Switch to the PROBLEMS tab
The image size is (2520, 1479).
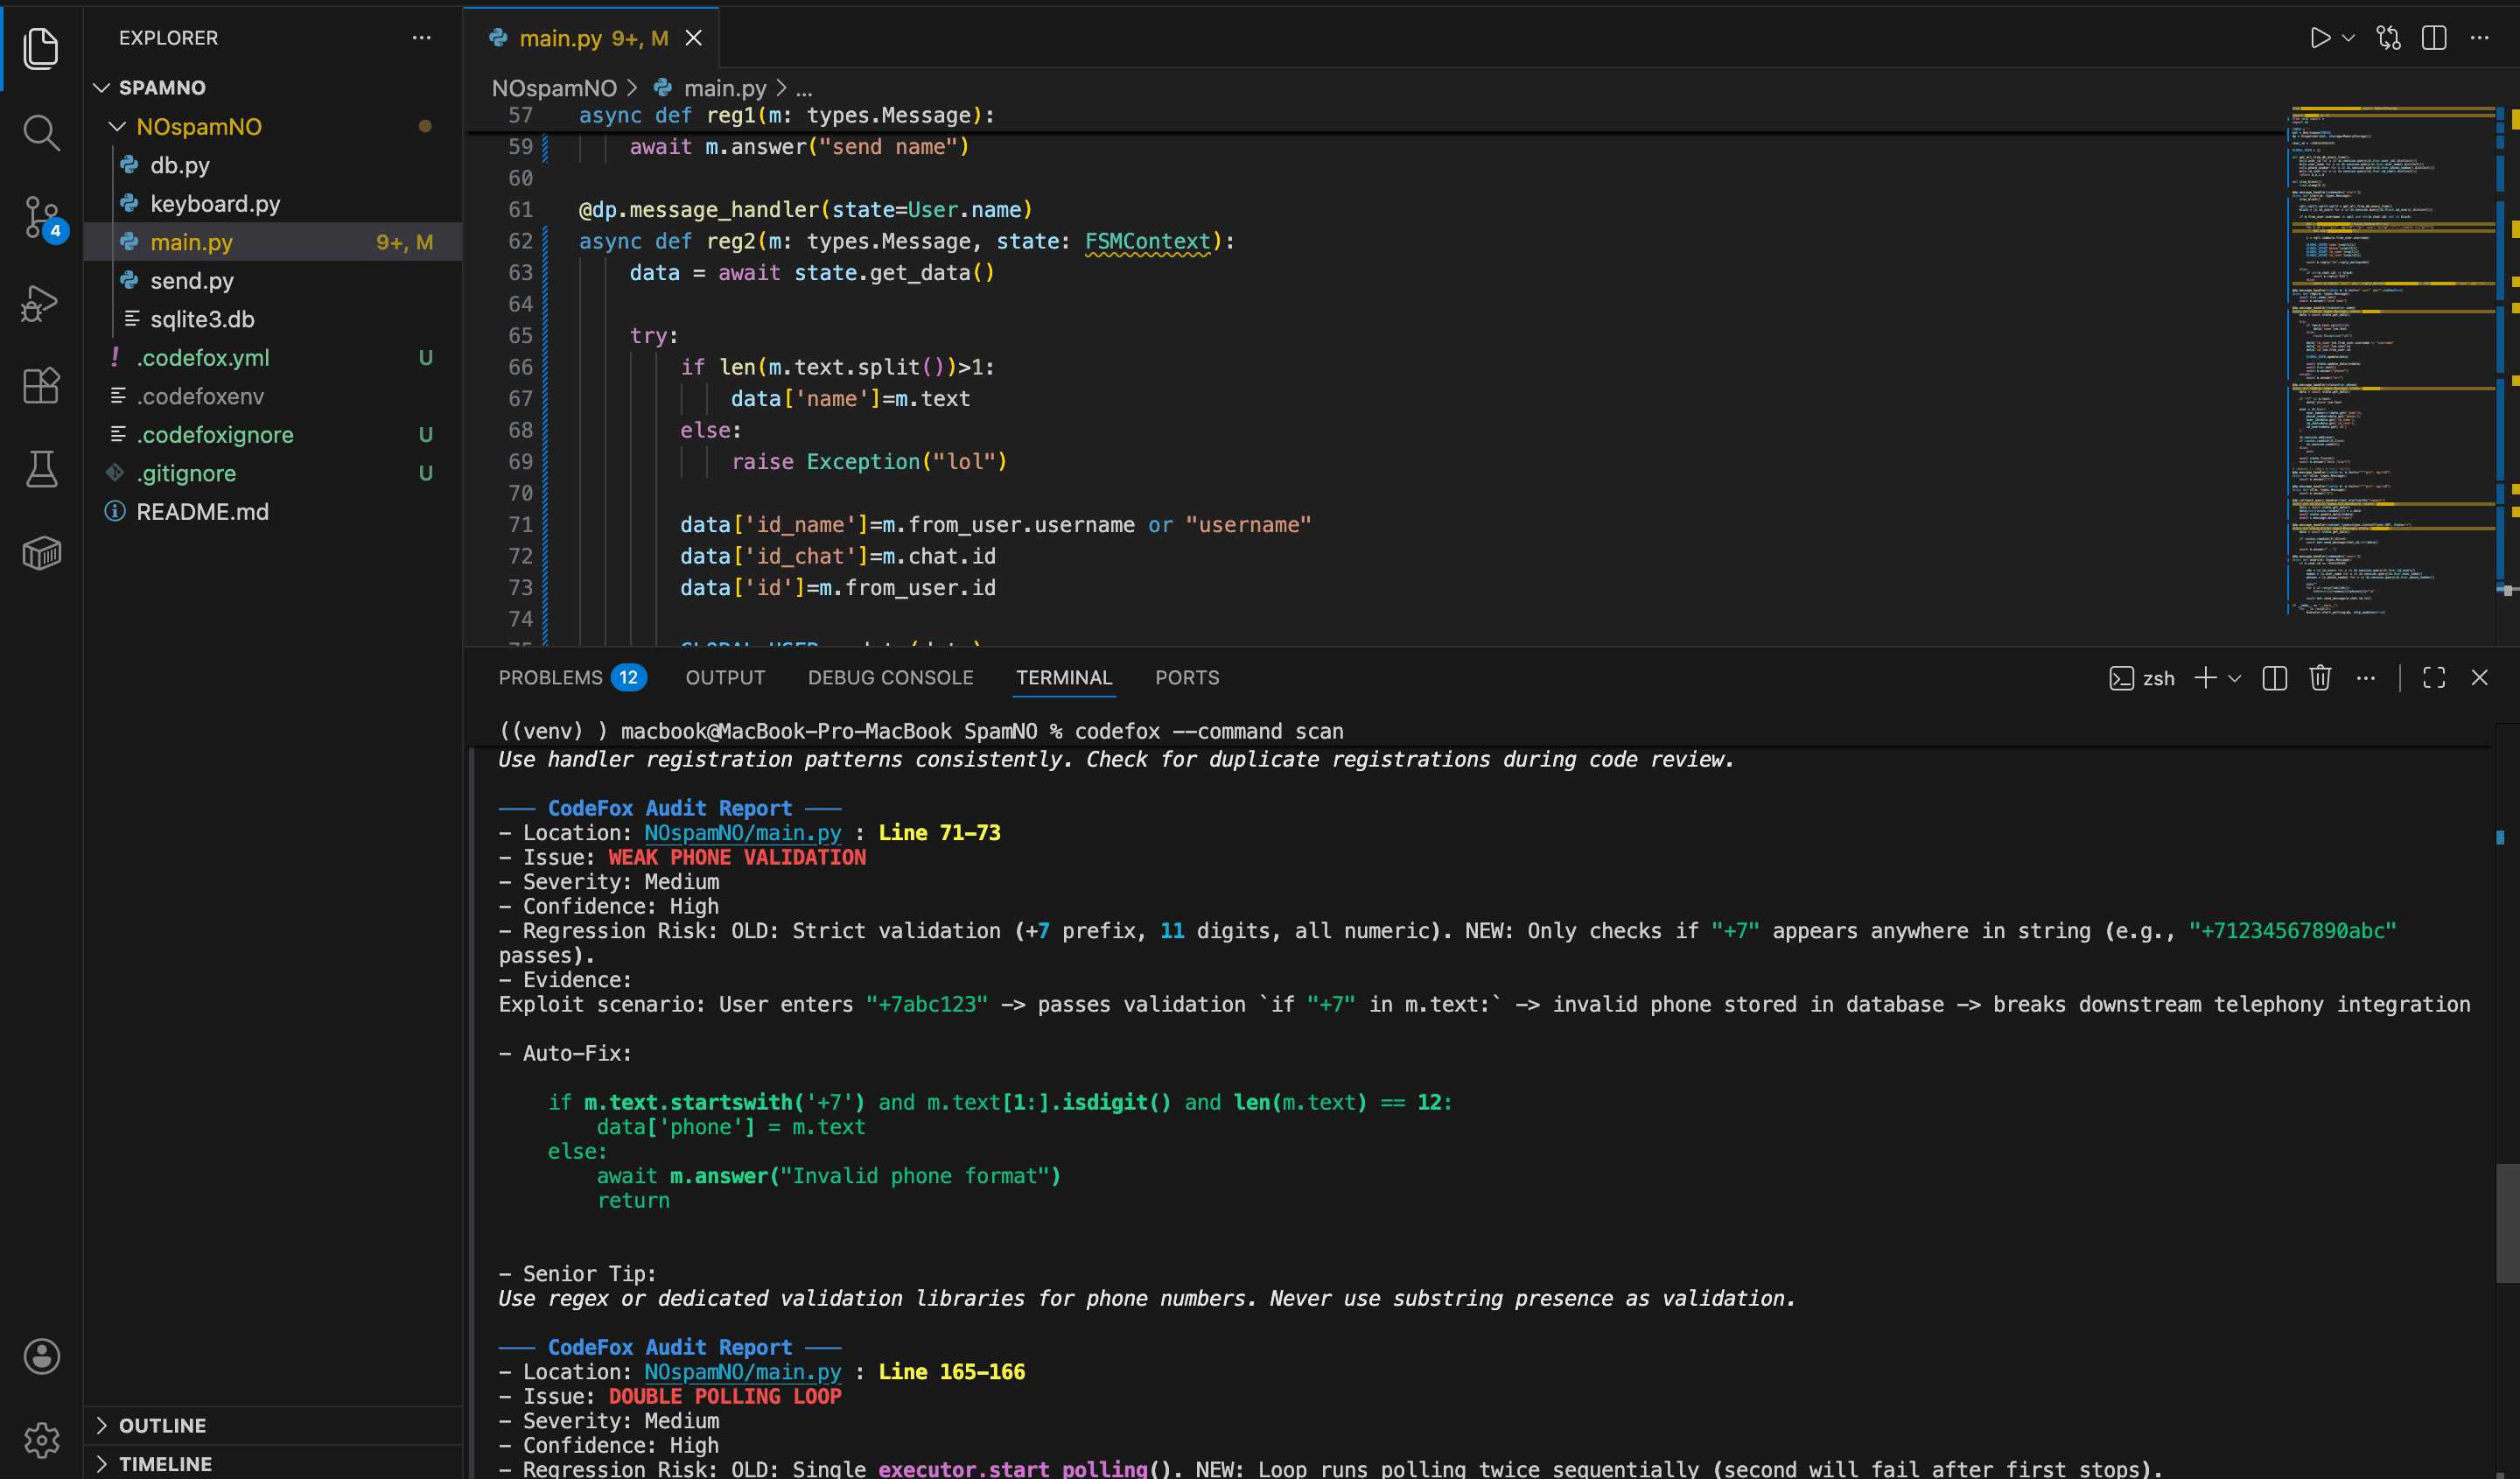pyautogui.click(x=551, y=677)
